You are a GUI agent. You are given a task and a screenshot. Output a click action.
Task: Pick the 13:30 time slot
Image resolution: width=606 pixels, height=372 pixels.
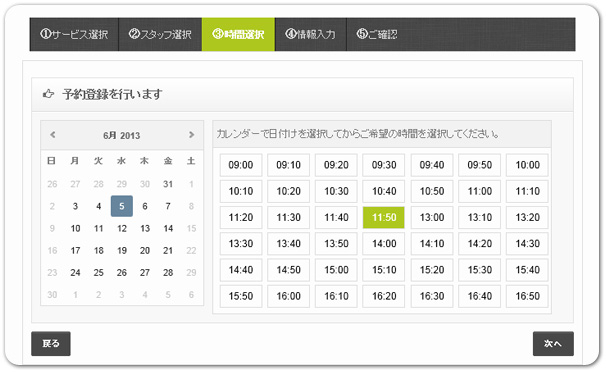point(241,244)
